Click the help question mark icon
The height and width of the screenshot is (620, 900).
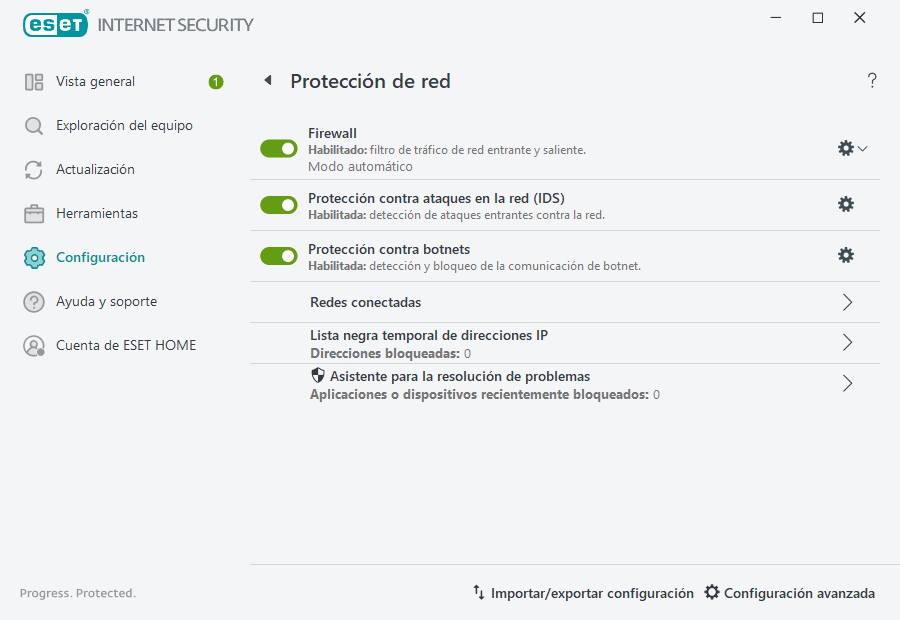click(x=871, y=80)
